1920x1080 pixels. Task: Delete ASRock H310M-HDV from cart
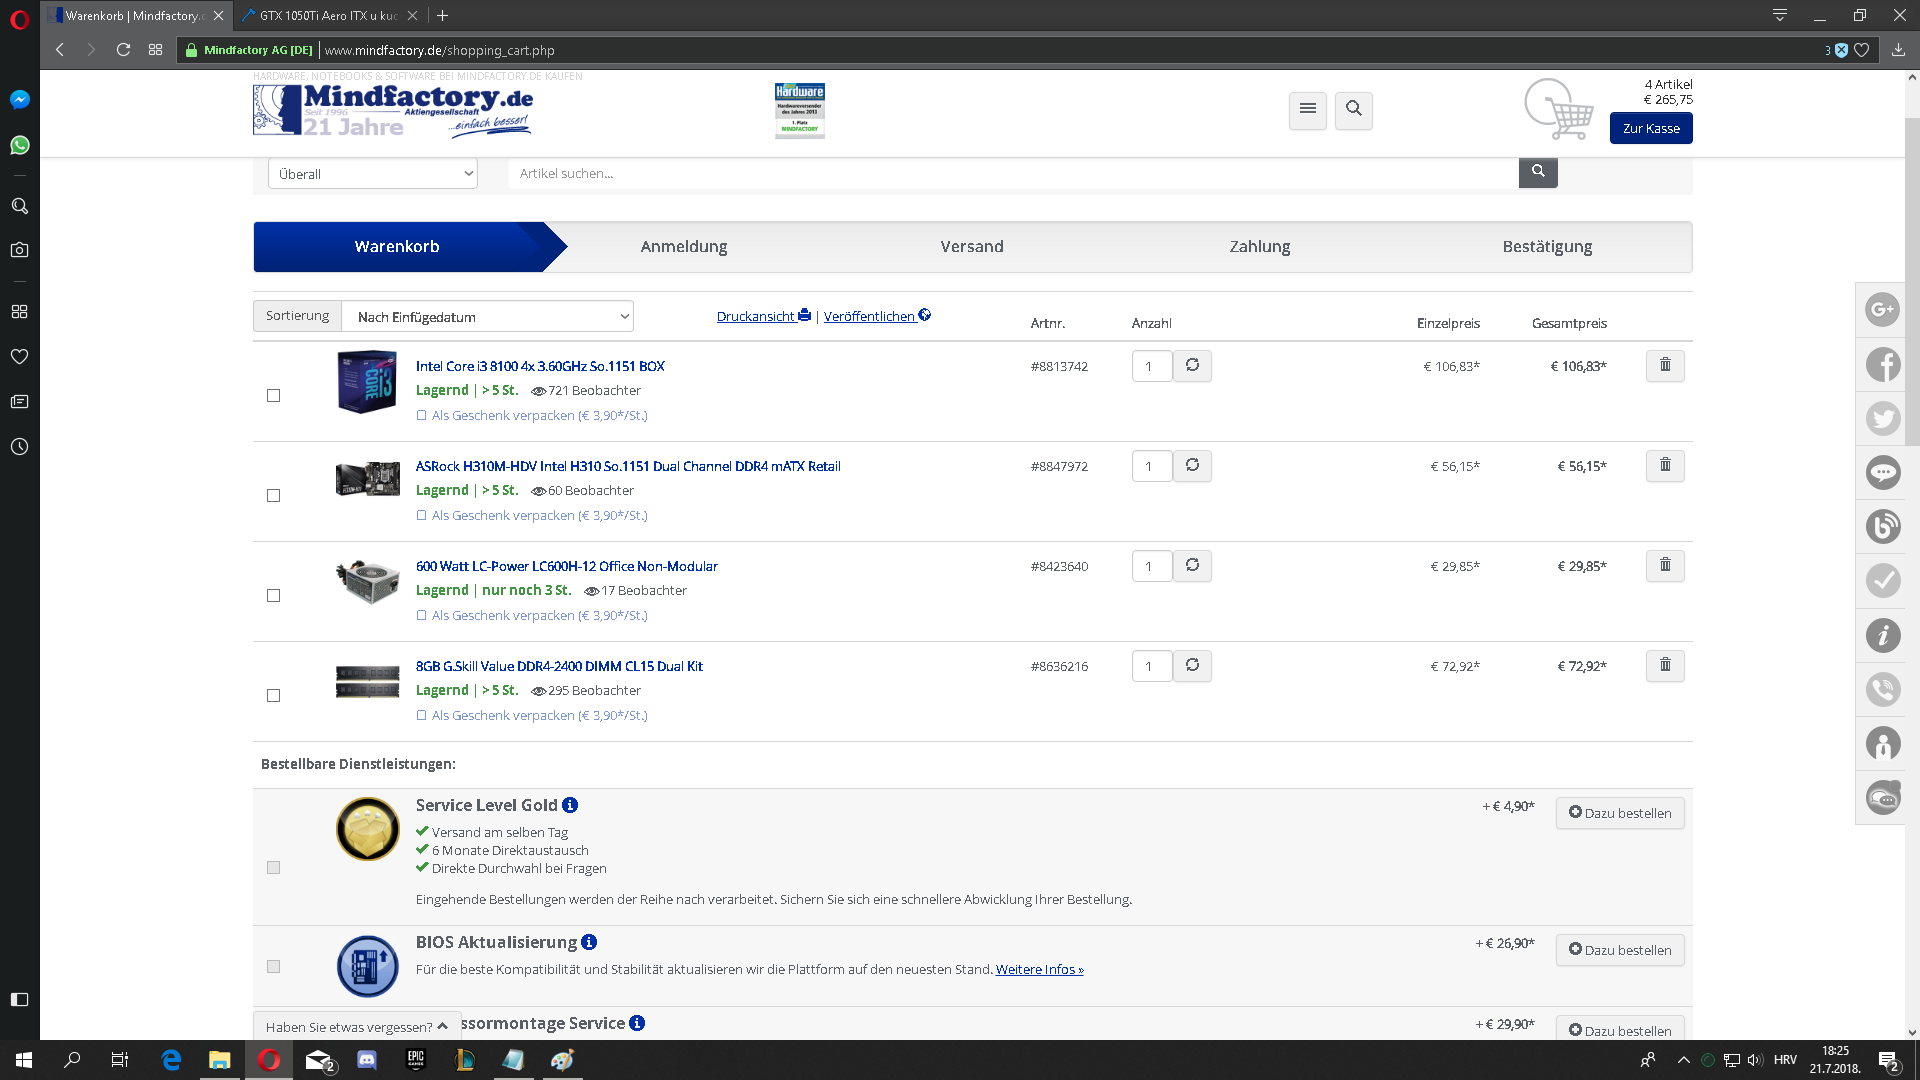pos(1665,466)
